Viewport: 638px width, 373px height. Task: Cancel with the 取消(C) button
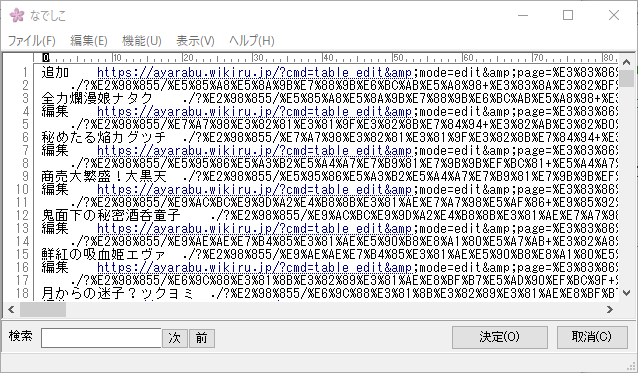[x=592, y=337]
